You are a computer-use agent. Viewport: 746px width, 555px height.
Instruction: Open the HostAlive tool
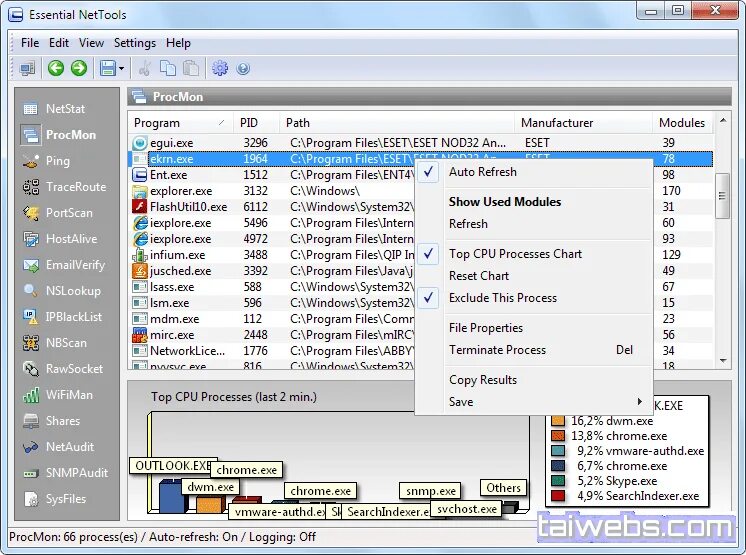tap(60, 239)
